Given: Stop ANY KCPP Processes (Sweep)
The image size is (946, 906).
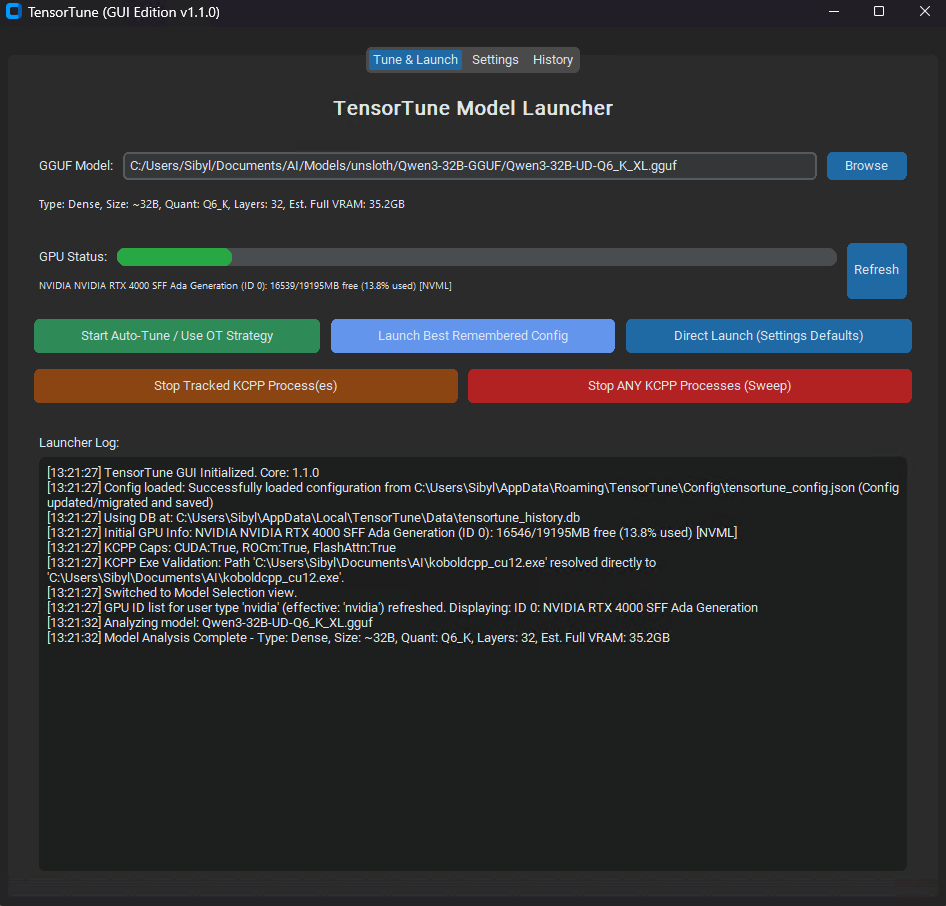Looking at the screenshot, I should click(690, 386).
